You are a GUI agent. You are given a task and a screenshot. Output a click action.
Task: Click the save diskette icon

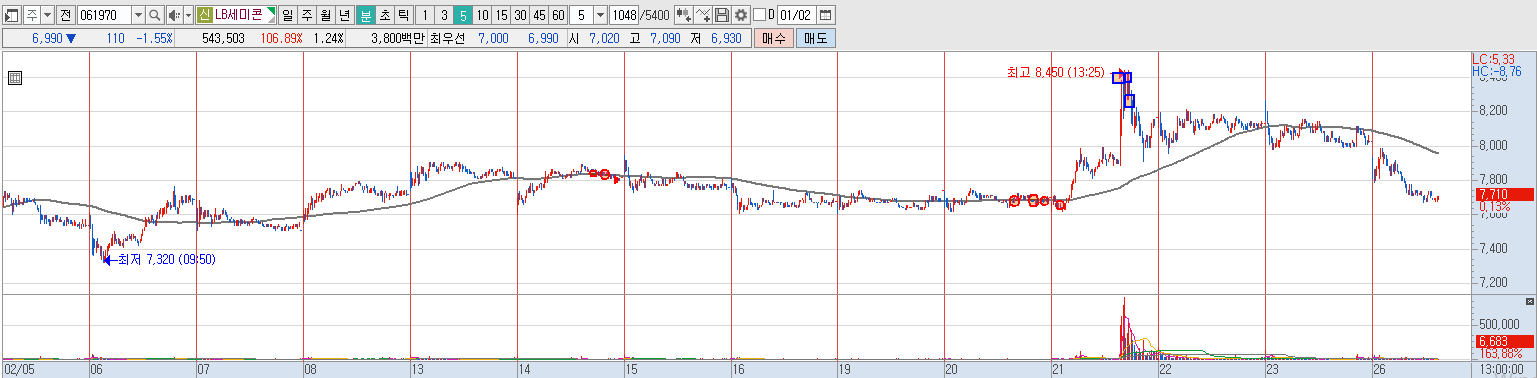(x=722, y=15)
